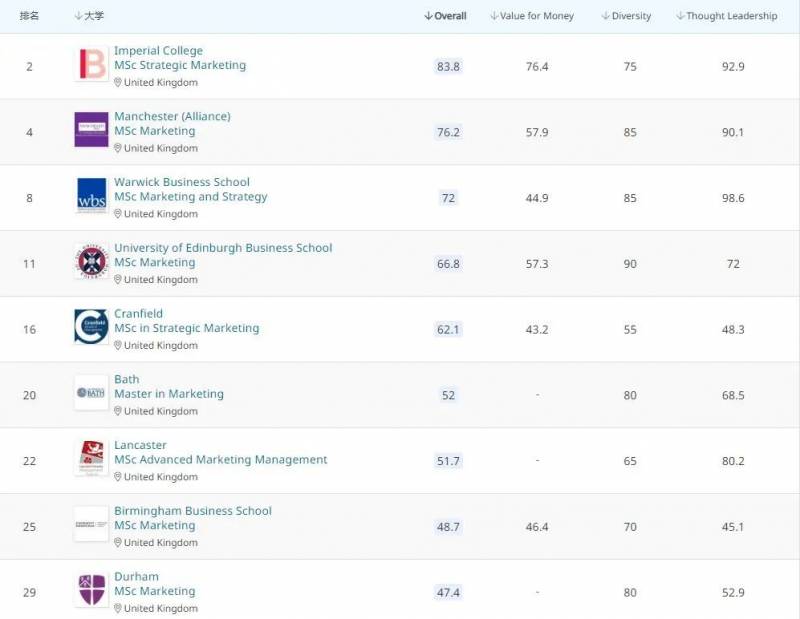800x619 pixels.
Task: Sort by Thought Leadership column header
Action: pos(727,16)
